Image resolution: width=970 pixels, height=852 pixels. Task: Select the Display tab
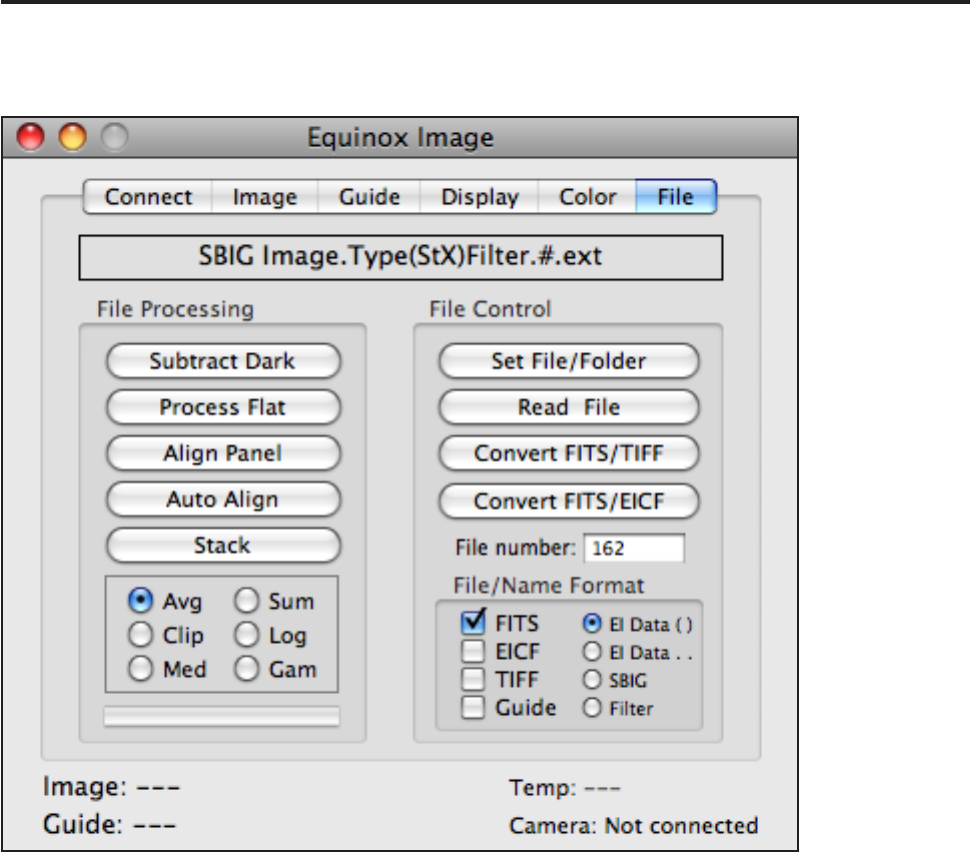[x=479, y=197]
